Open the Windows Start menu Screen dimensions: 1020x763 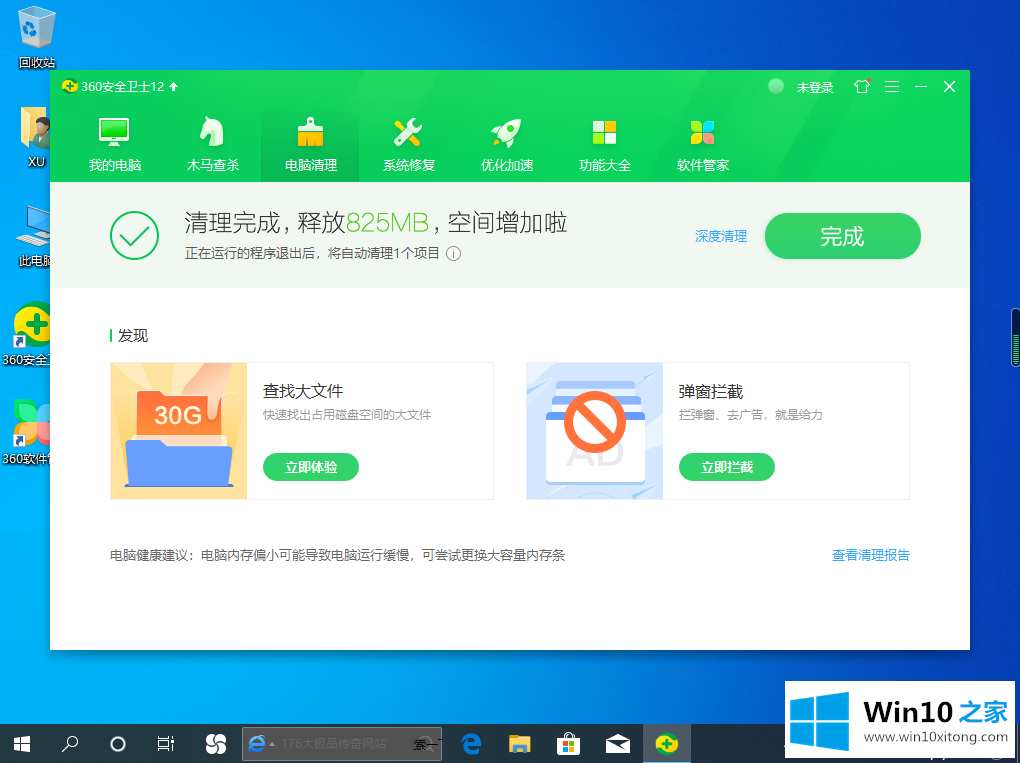coord(21,743)
